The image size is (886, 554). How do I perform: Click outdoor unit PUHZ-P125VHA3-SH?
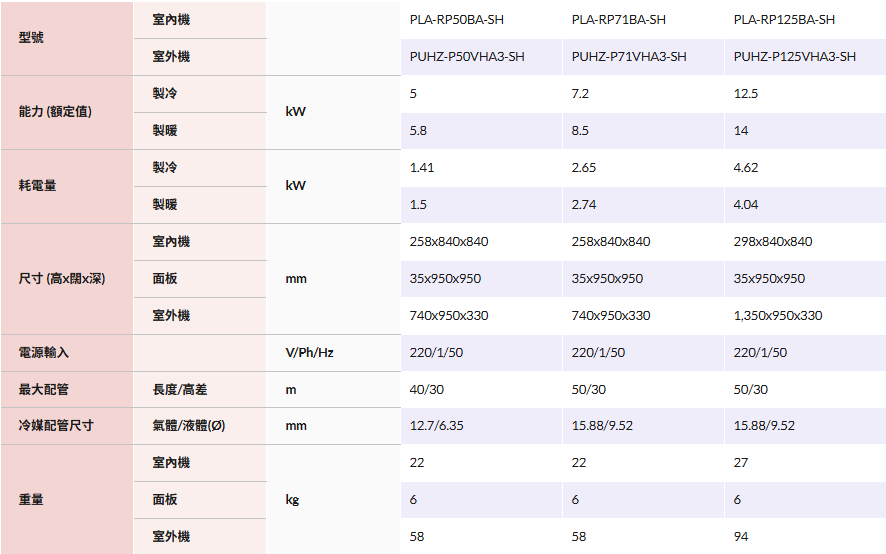click(x=794, y=57)
